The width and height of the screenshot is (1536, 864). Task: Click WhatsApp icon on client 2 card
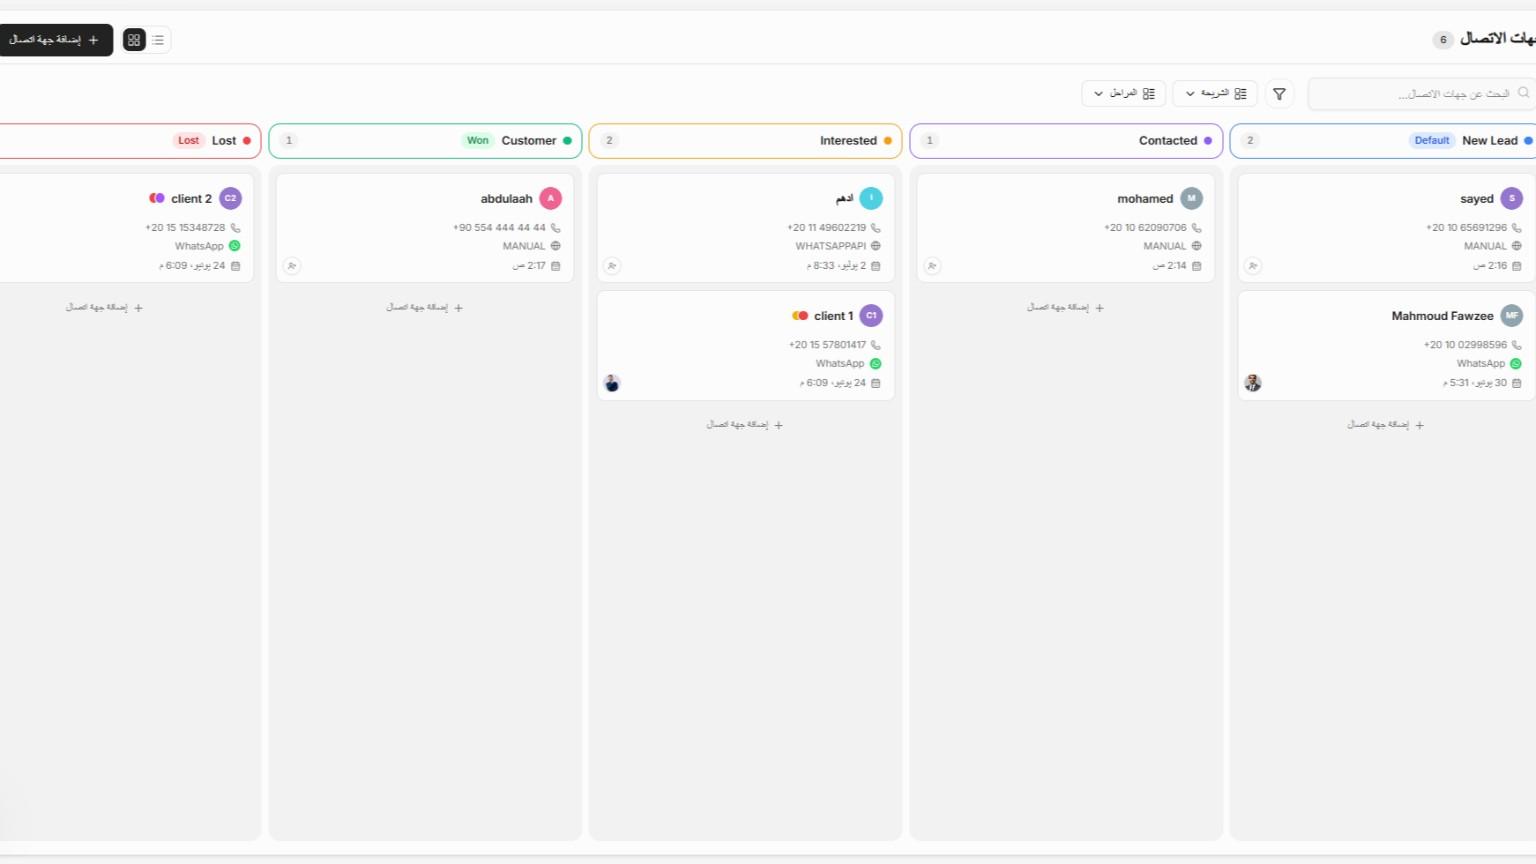[x=235, y=246]
